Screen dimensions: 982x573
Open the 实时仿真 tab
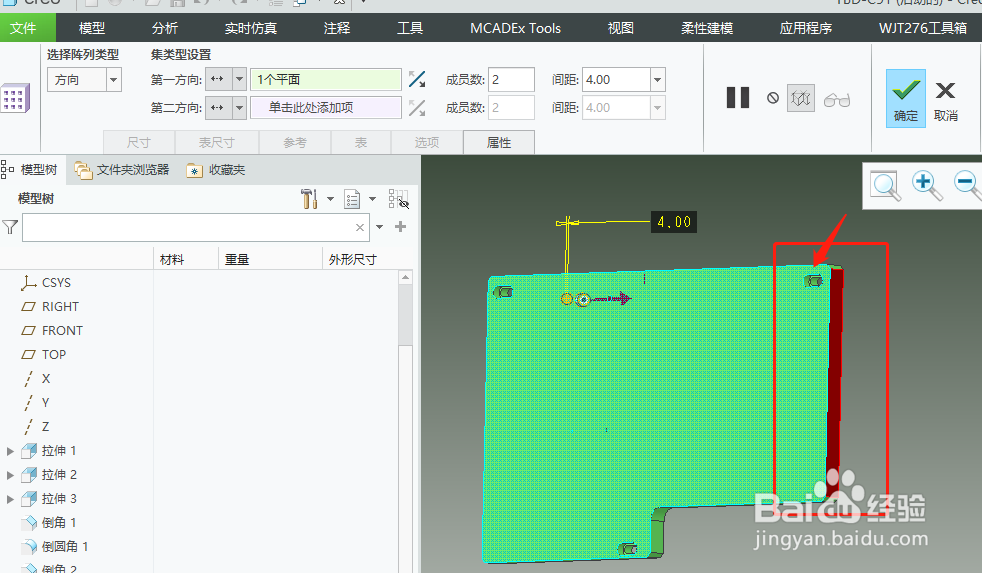[251, 28]
